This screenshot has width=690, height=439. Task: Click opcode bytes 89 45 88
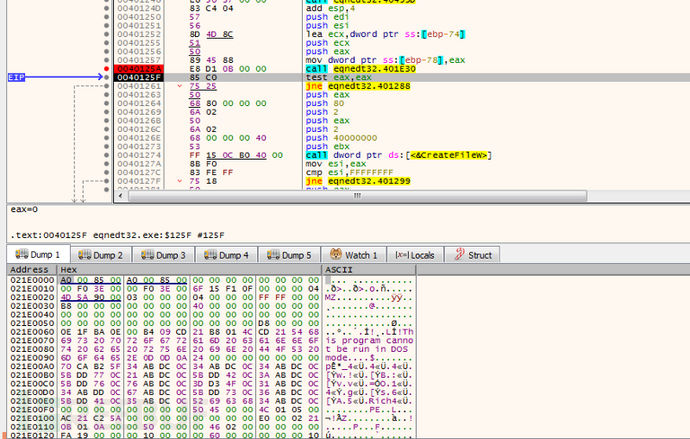coord(211,60)
